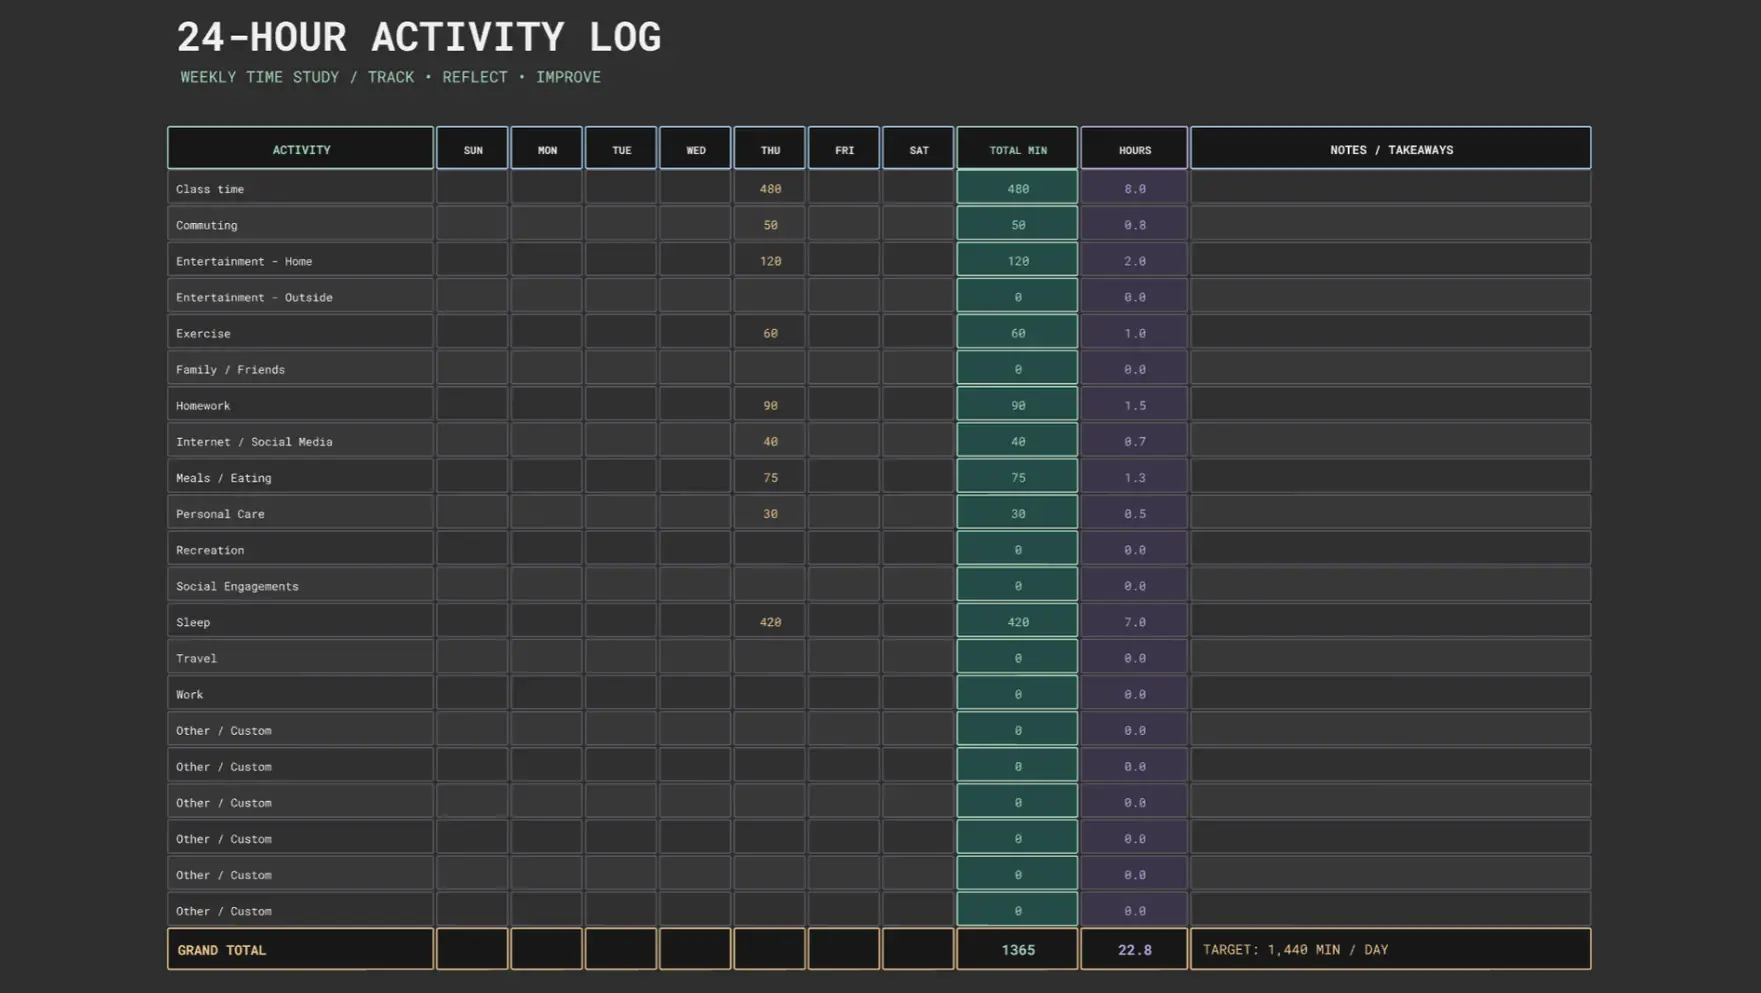Select the Personal Care cell
The width and height of the screenshot is (1761, 993).
pos(300,513)
